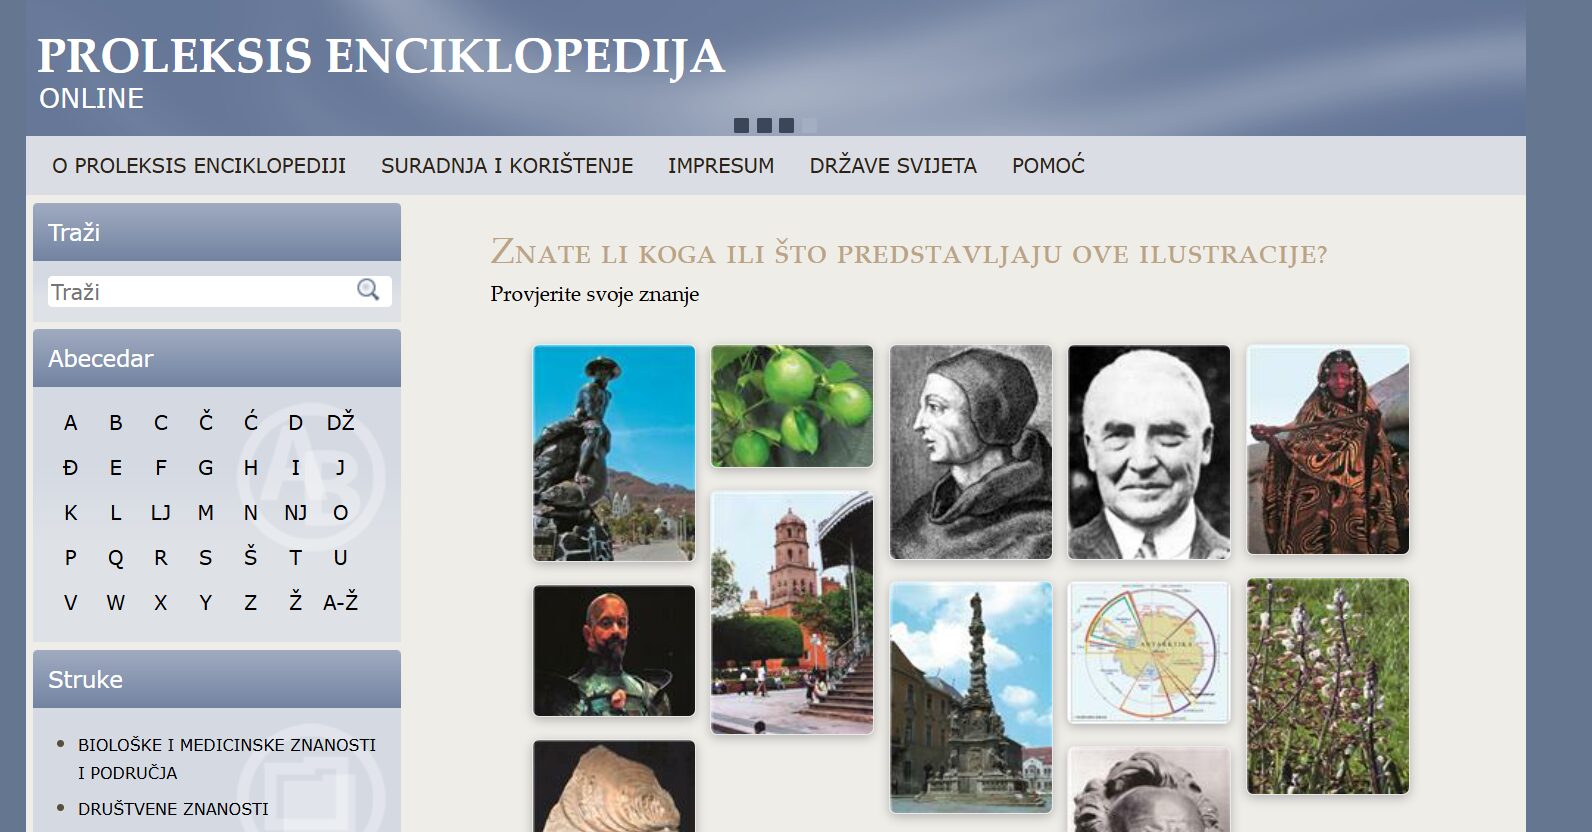Screen dimensions: 1592x832
Task: Click the magnifying glass search icon
Action: coord(369,290)
